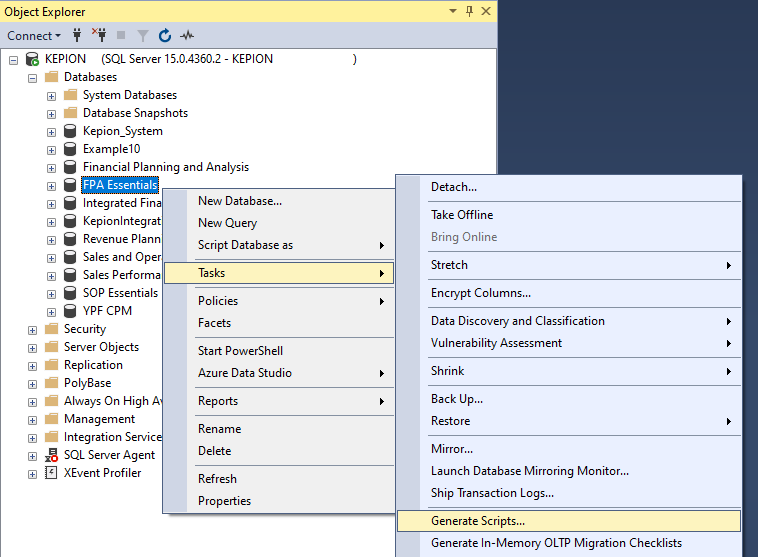758x557 pixels.
Task: Close the Object Explorer panel
Action: point(486,11)
